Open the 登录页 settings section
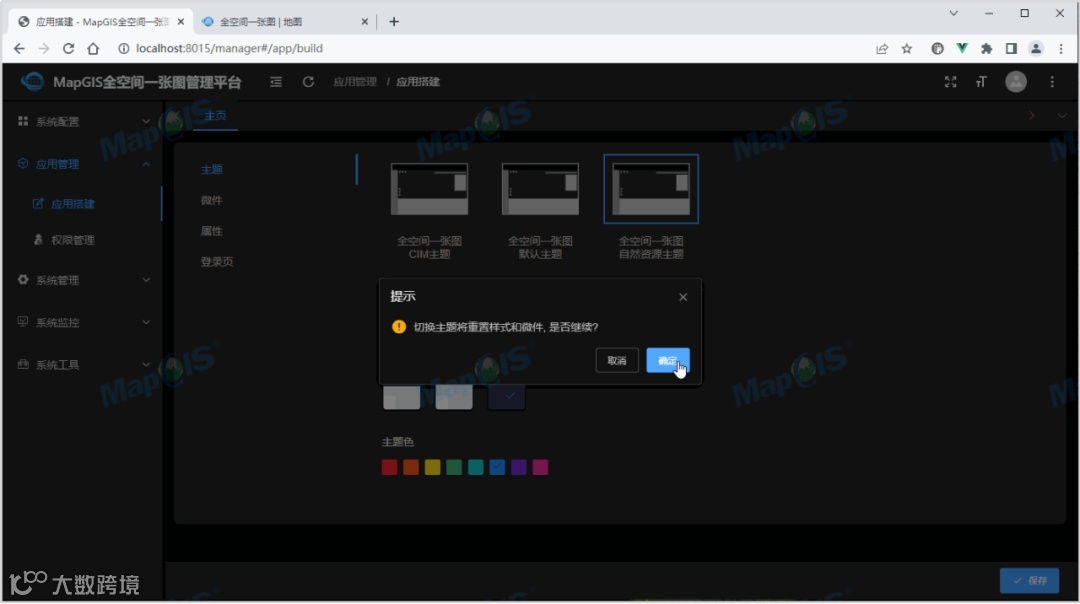Viewport: 1080px width, 604px height. [x=216, y=262]
